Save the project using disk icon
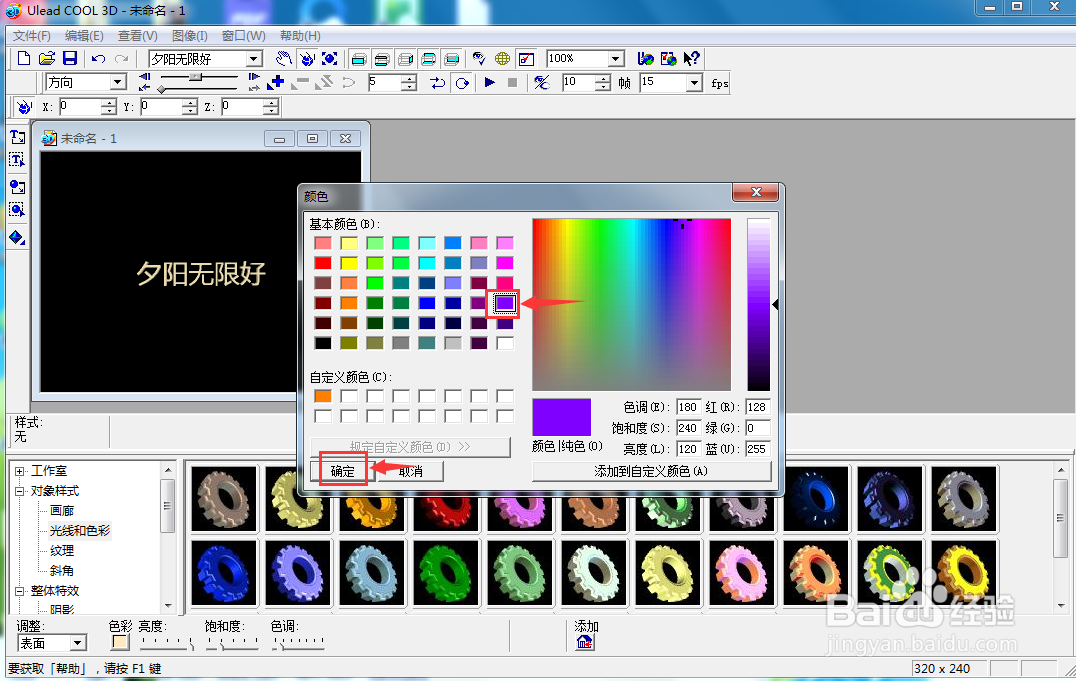The image size is (1076, 681). tap(70, 58)
